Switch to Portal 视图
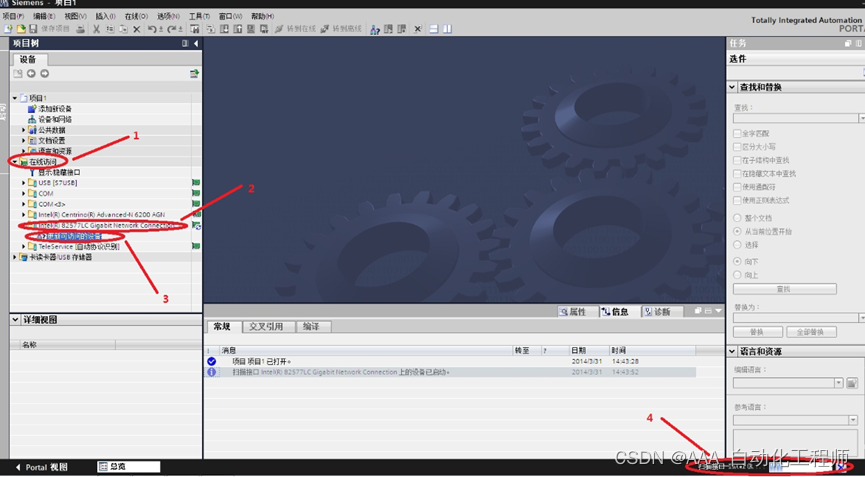 click(x=41, y=467)
